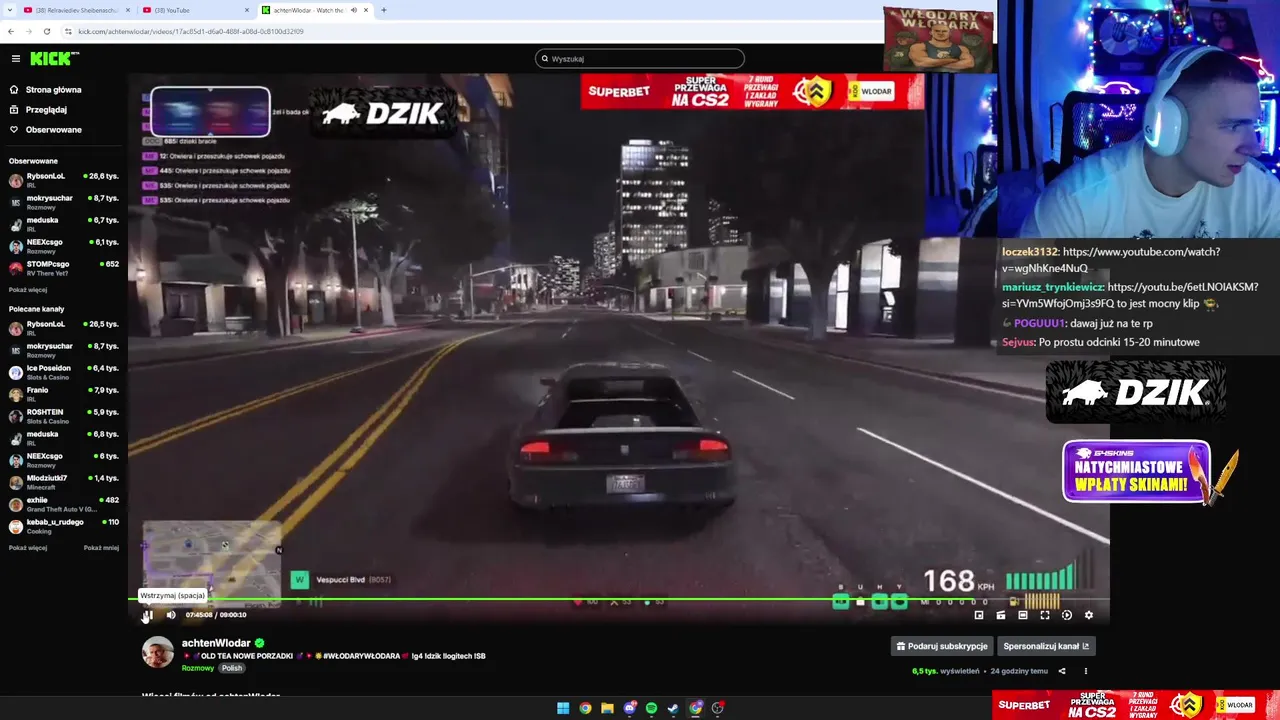1280x720 pixels.
Task: Expand recommended channels with Pokaż więcej
Action: coord(28,548)
